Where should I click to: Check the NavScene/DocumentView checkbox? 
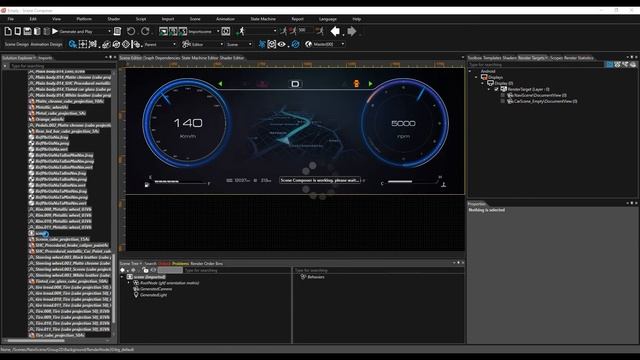pyautogui.click(x=503, y=95)
